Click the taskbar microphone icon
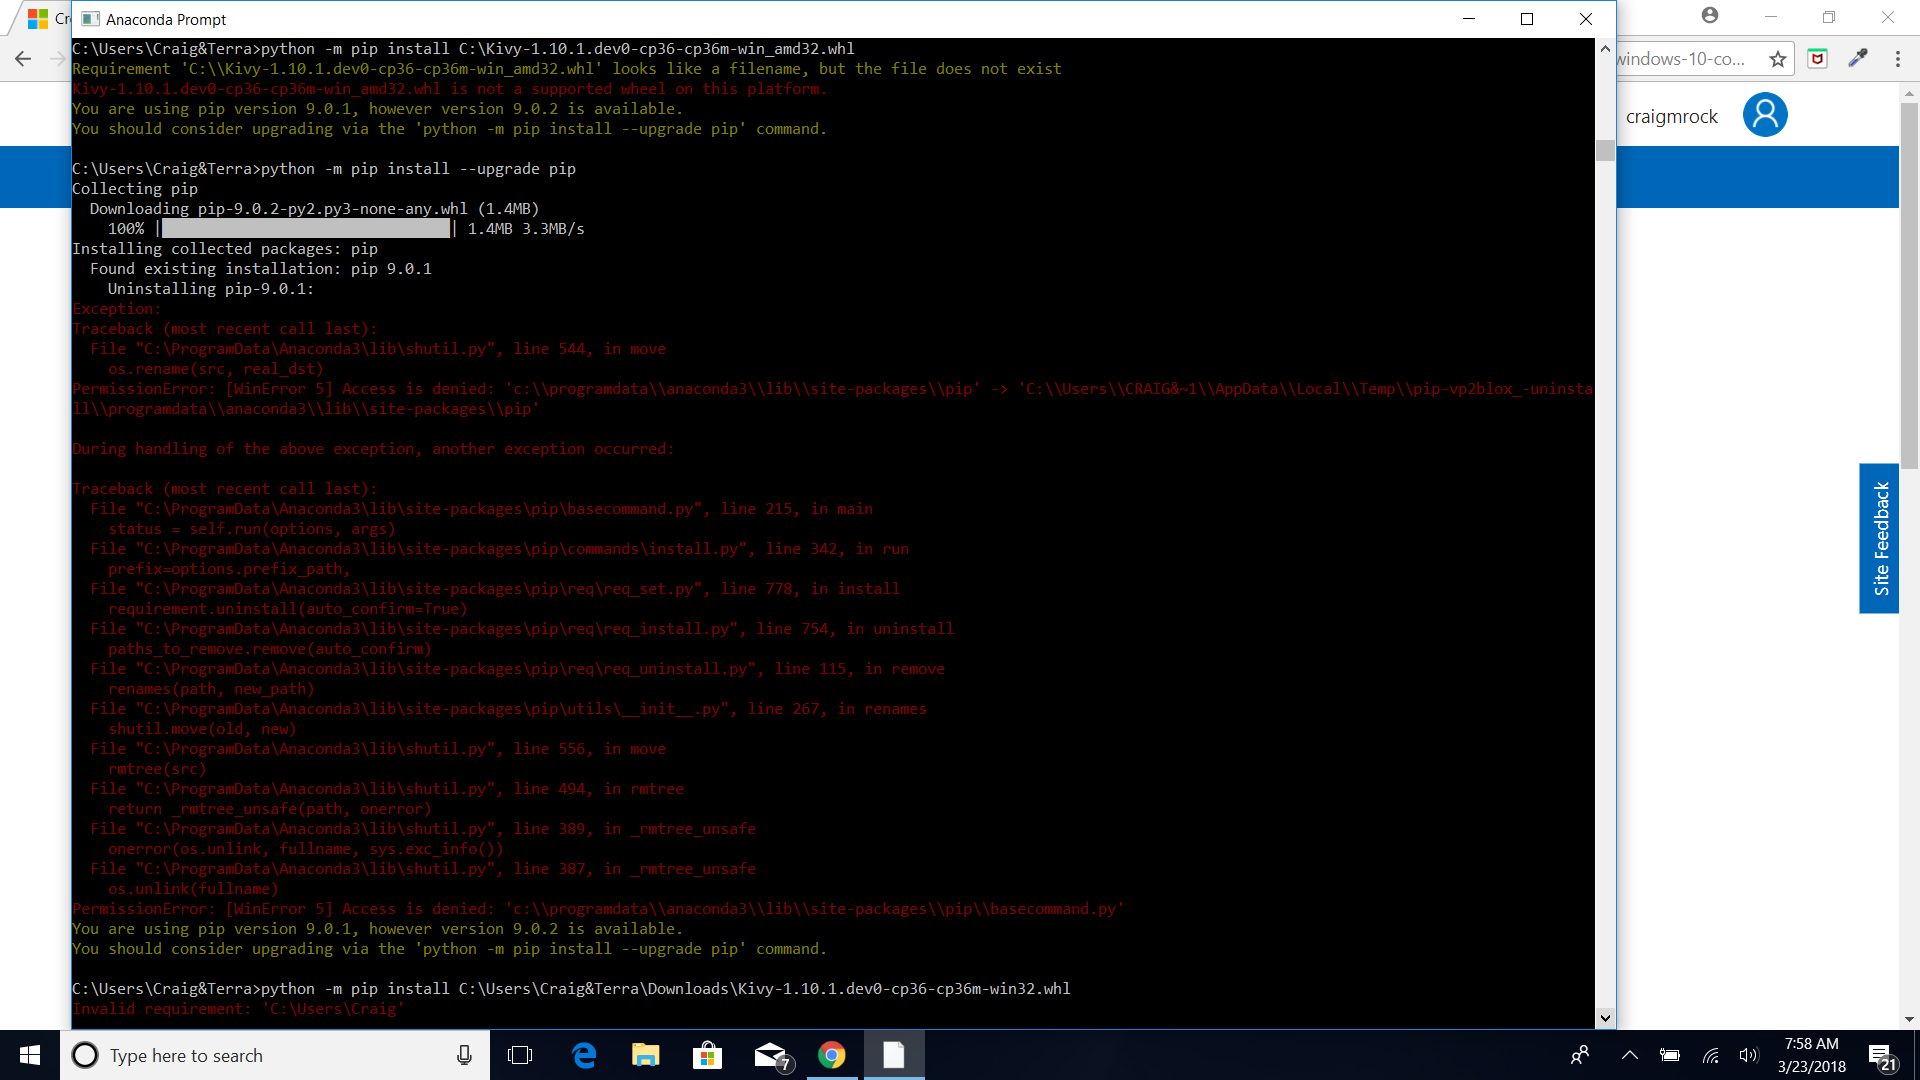This screenshot has height=1080, width=1920. (x=464, y=1055)
